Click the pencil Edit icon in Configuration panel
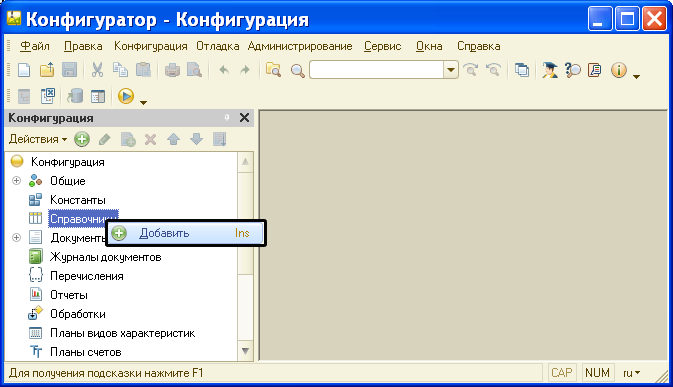Viewport: 673px width, 387px height. coord(105,139)
